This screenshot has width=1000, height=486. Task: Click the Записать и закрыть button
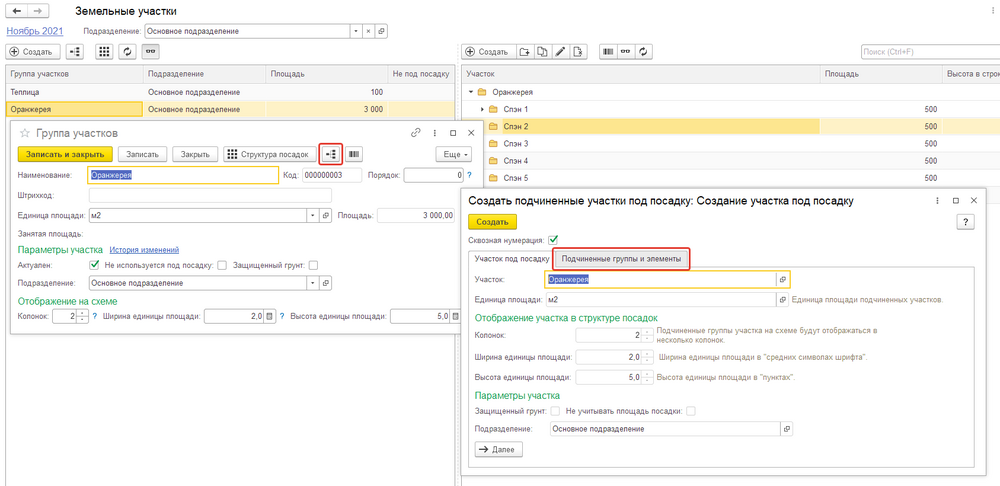pyautogui.click(x=65, y=154)
